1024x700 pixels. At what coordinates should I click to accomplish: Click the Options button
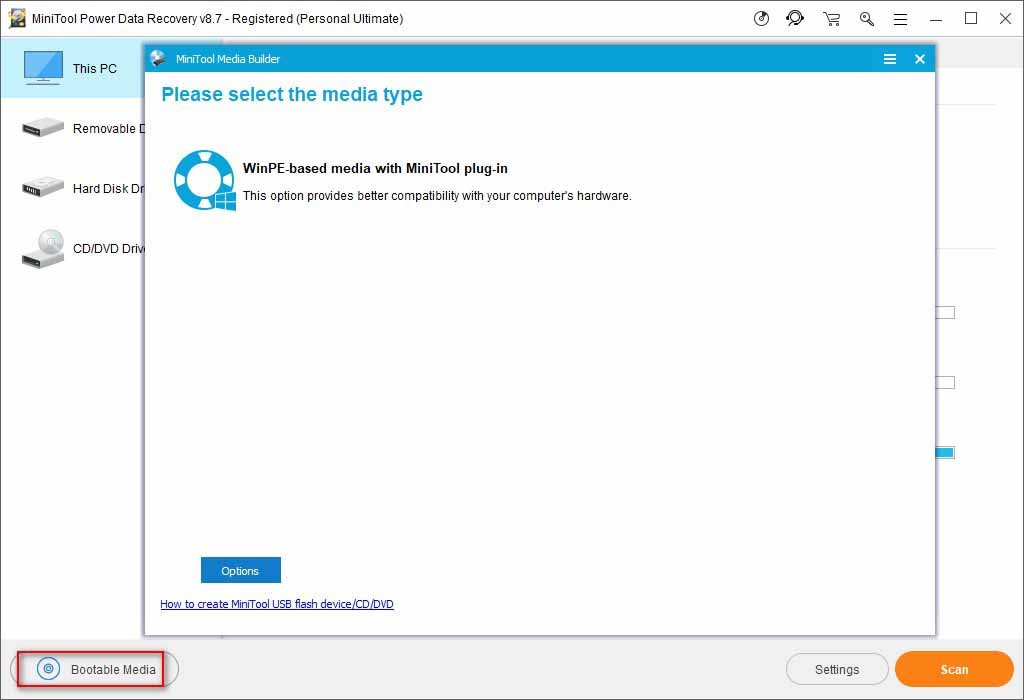[240, 570]
